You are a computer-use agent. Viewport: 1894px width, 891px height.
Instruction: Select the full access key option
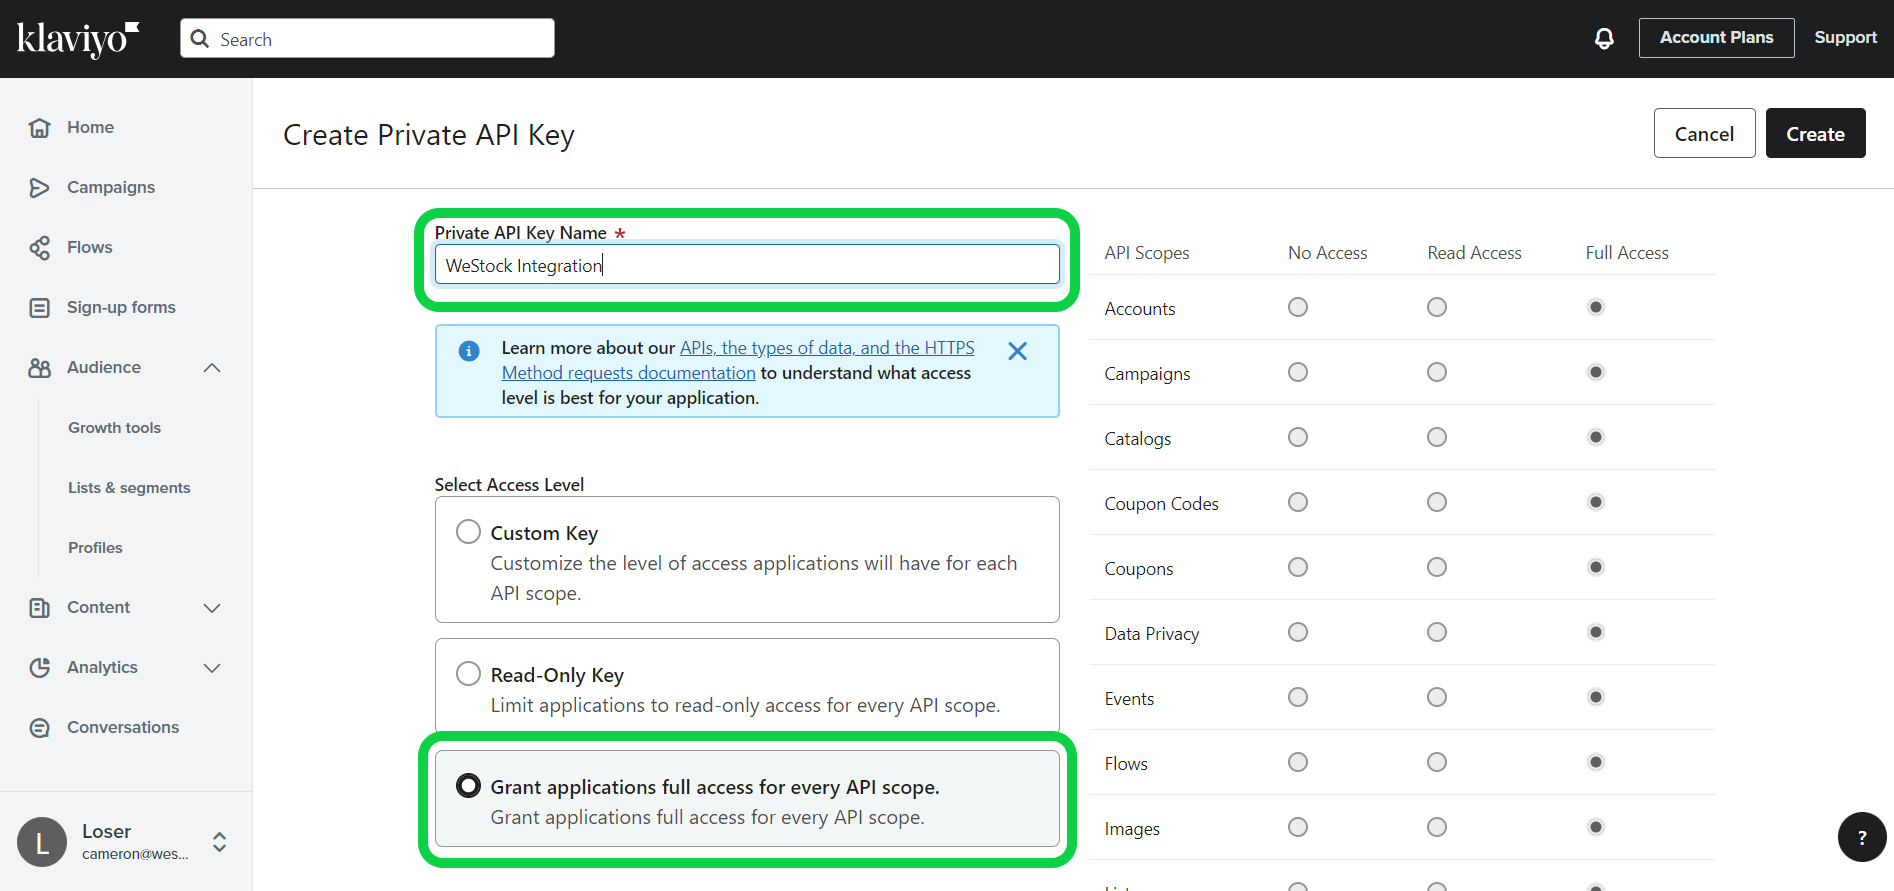468,785
